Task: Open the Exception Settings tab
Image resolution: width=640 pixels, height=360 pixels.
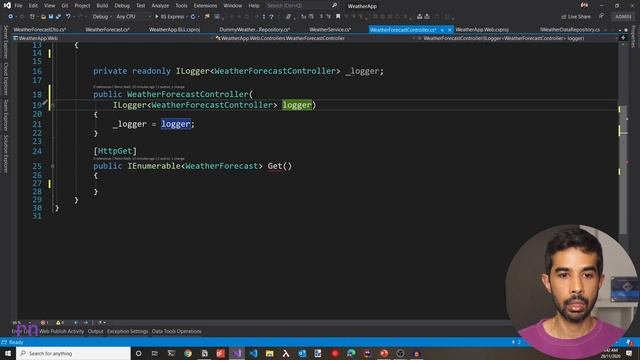Action: (127, 331)
